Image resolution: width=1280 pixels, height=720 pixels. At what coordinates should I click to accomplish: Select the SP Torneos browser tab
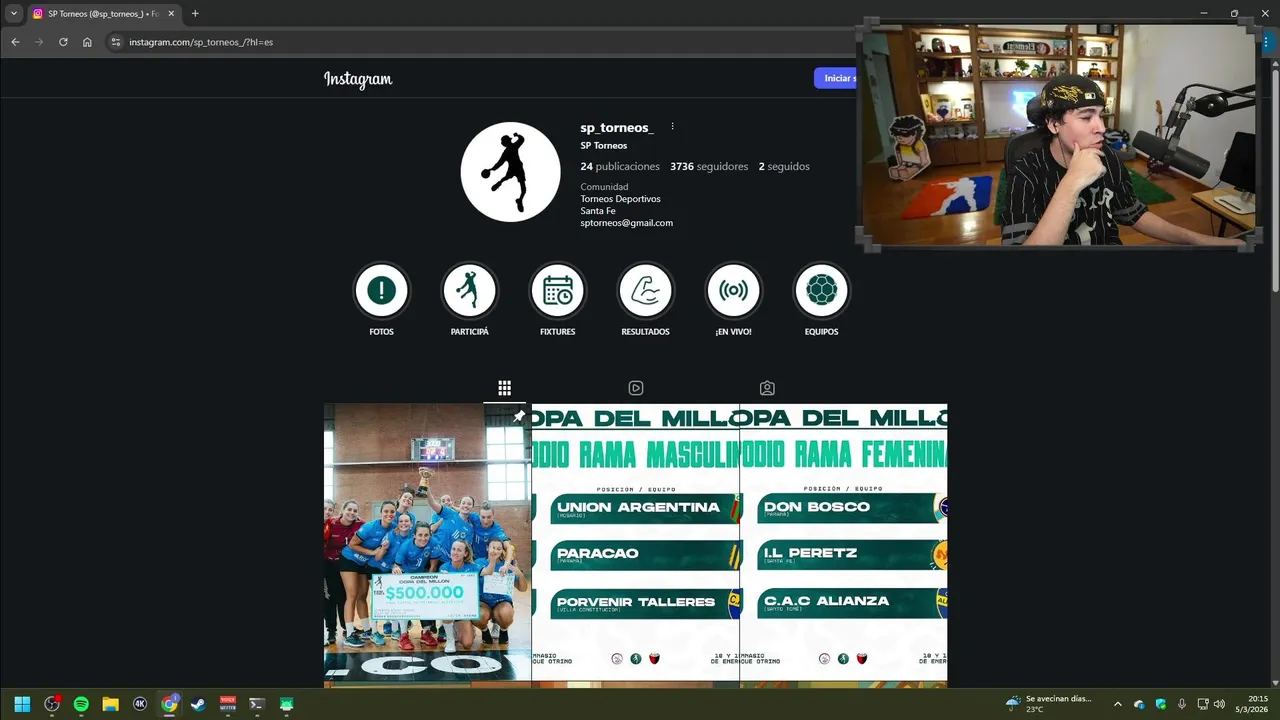coord(104,14)
